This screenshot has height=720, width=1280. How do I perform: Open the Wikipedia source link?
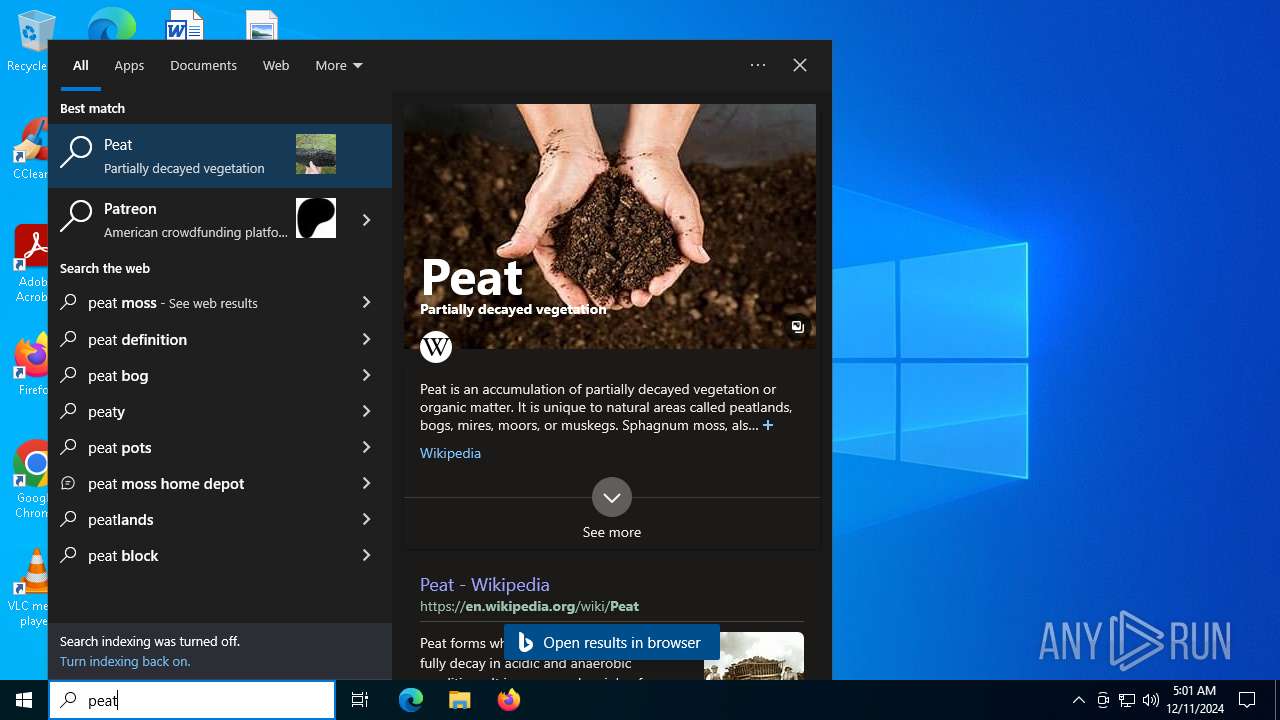450,453
